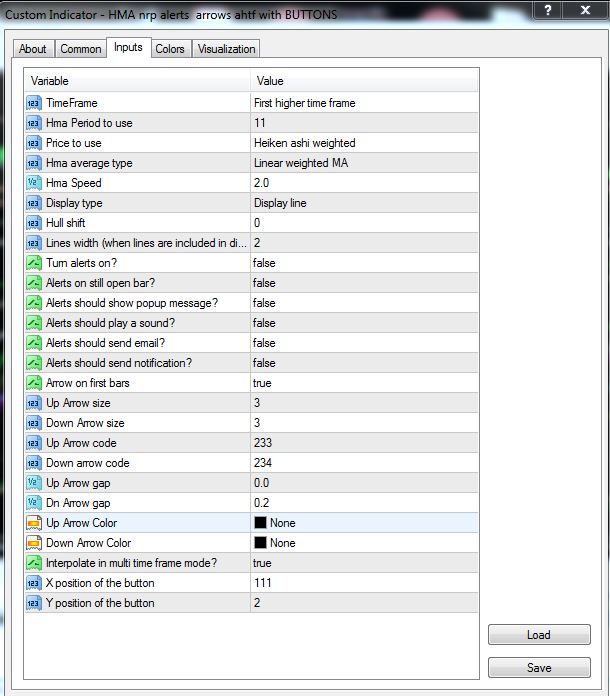The image size is (610, 696).
Task: Click the Hma Speed double-type icon
Action: (x=33, y=183)
